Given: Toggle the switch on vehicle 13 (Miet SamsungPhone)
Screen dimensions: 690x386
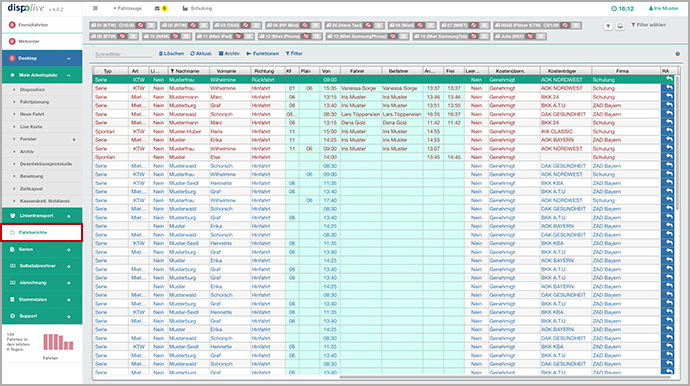Looking at the screenshot, I should pos(403,36).
